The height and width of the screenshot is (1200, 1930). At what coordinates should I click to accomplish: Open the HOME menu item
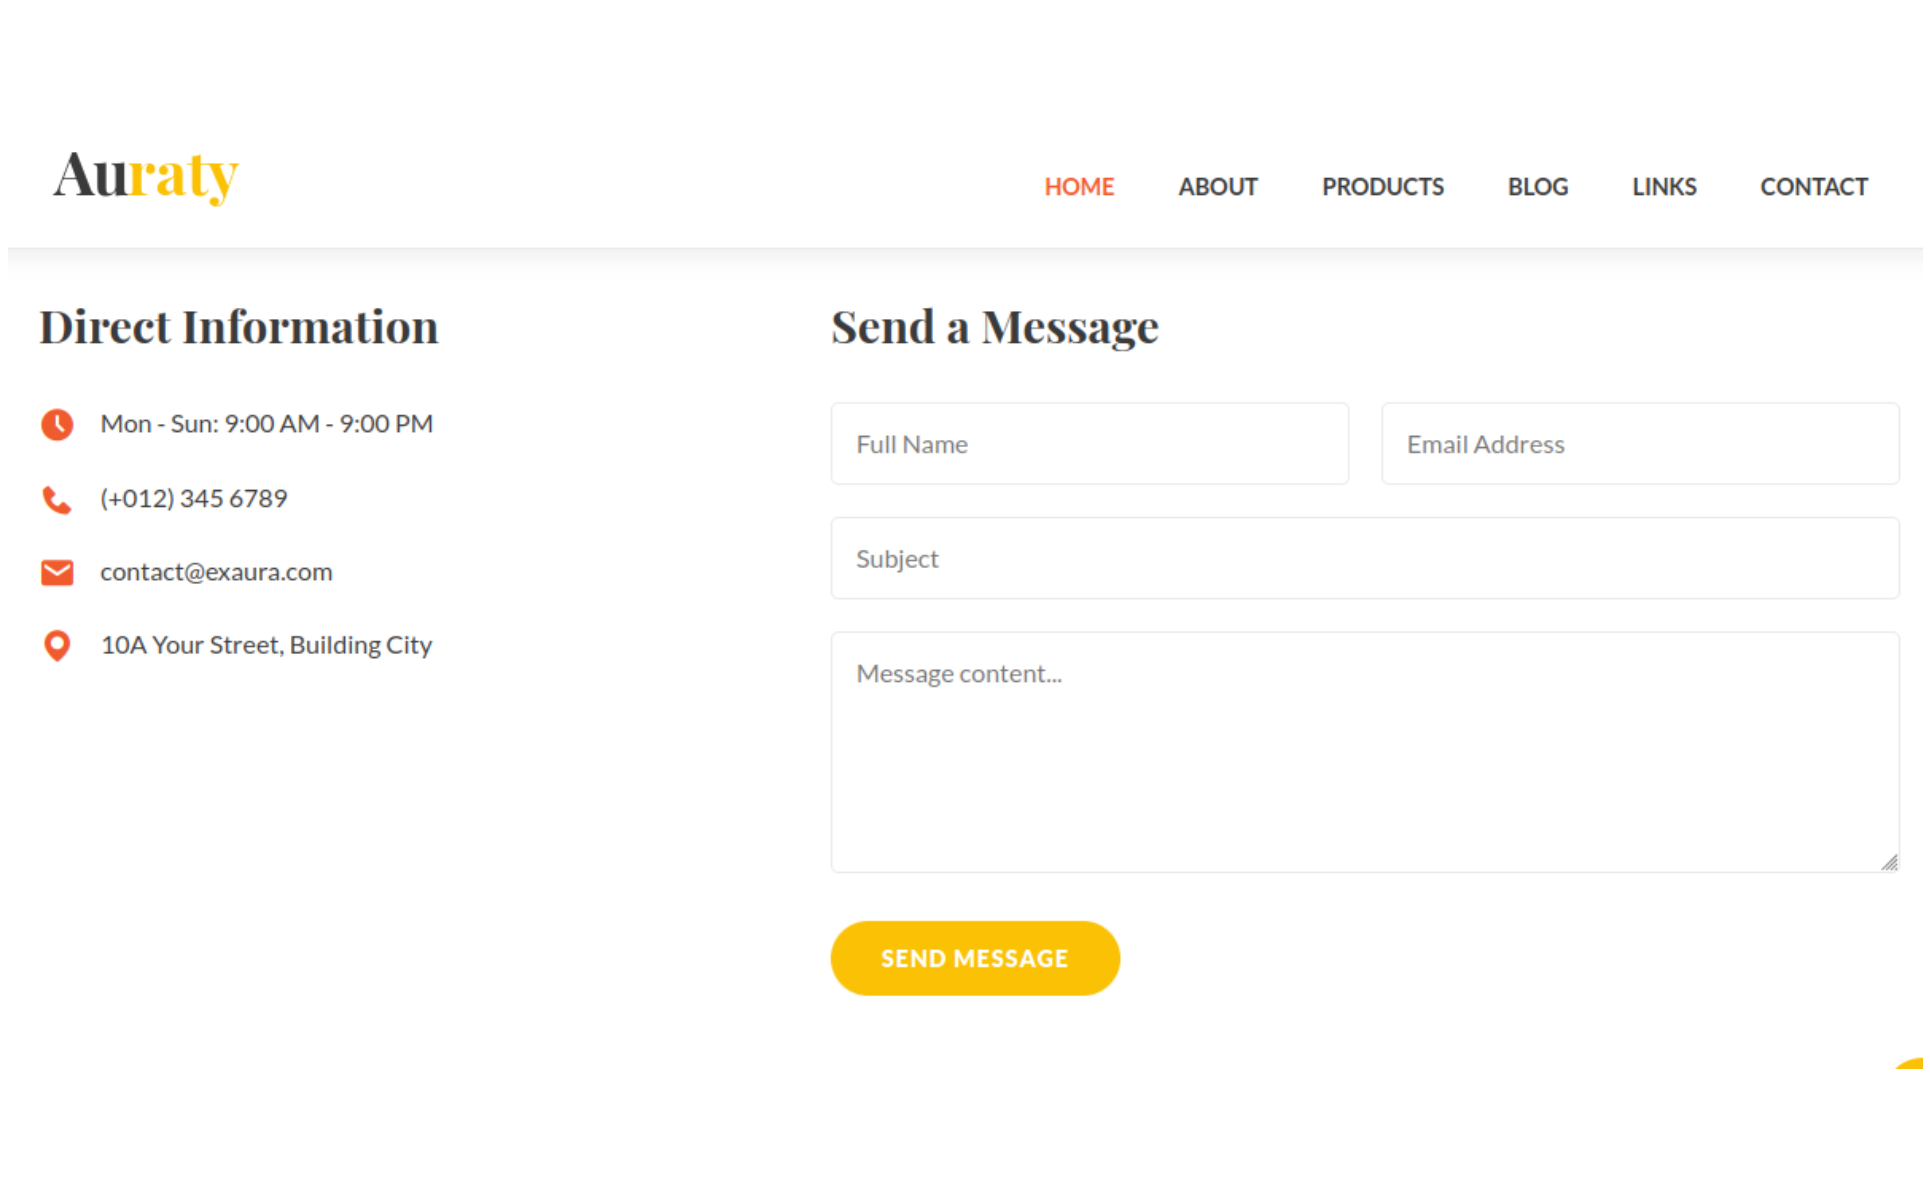point(1079,187)
